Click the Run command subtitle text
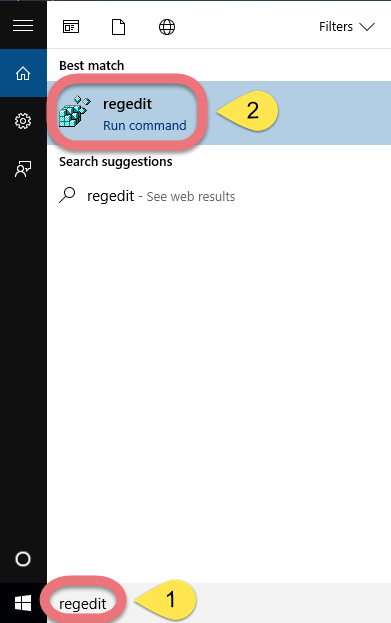The width and height of the screenshot is (391, 623). click(145, 126)
